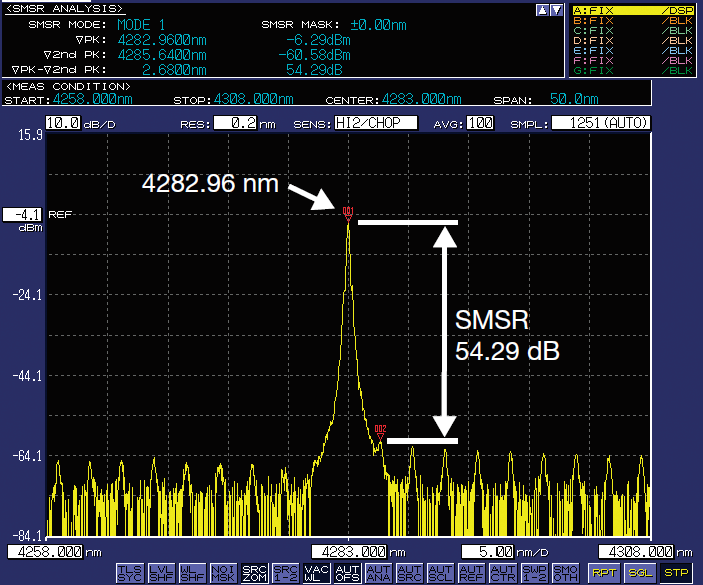The image size is (703, 585).
Task: Select green trace G:FIX entry
Action: tap(631, 70)
